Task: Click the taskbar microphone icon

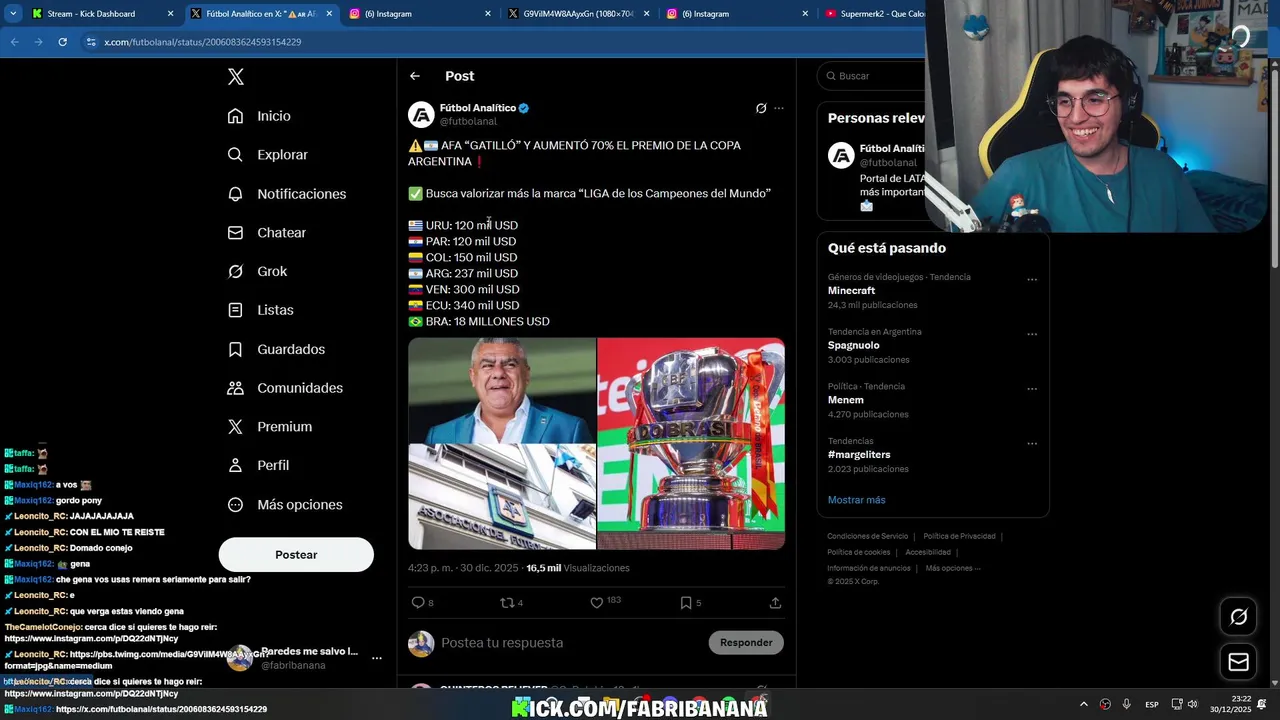Action: click(1127, 704)
